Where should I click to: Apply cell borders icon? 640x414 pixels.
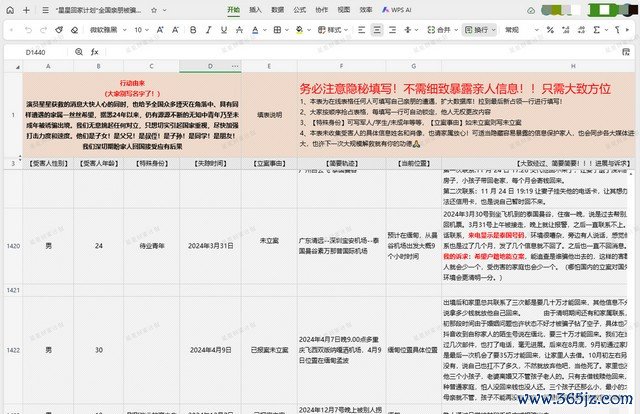pos(277,30)
